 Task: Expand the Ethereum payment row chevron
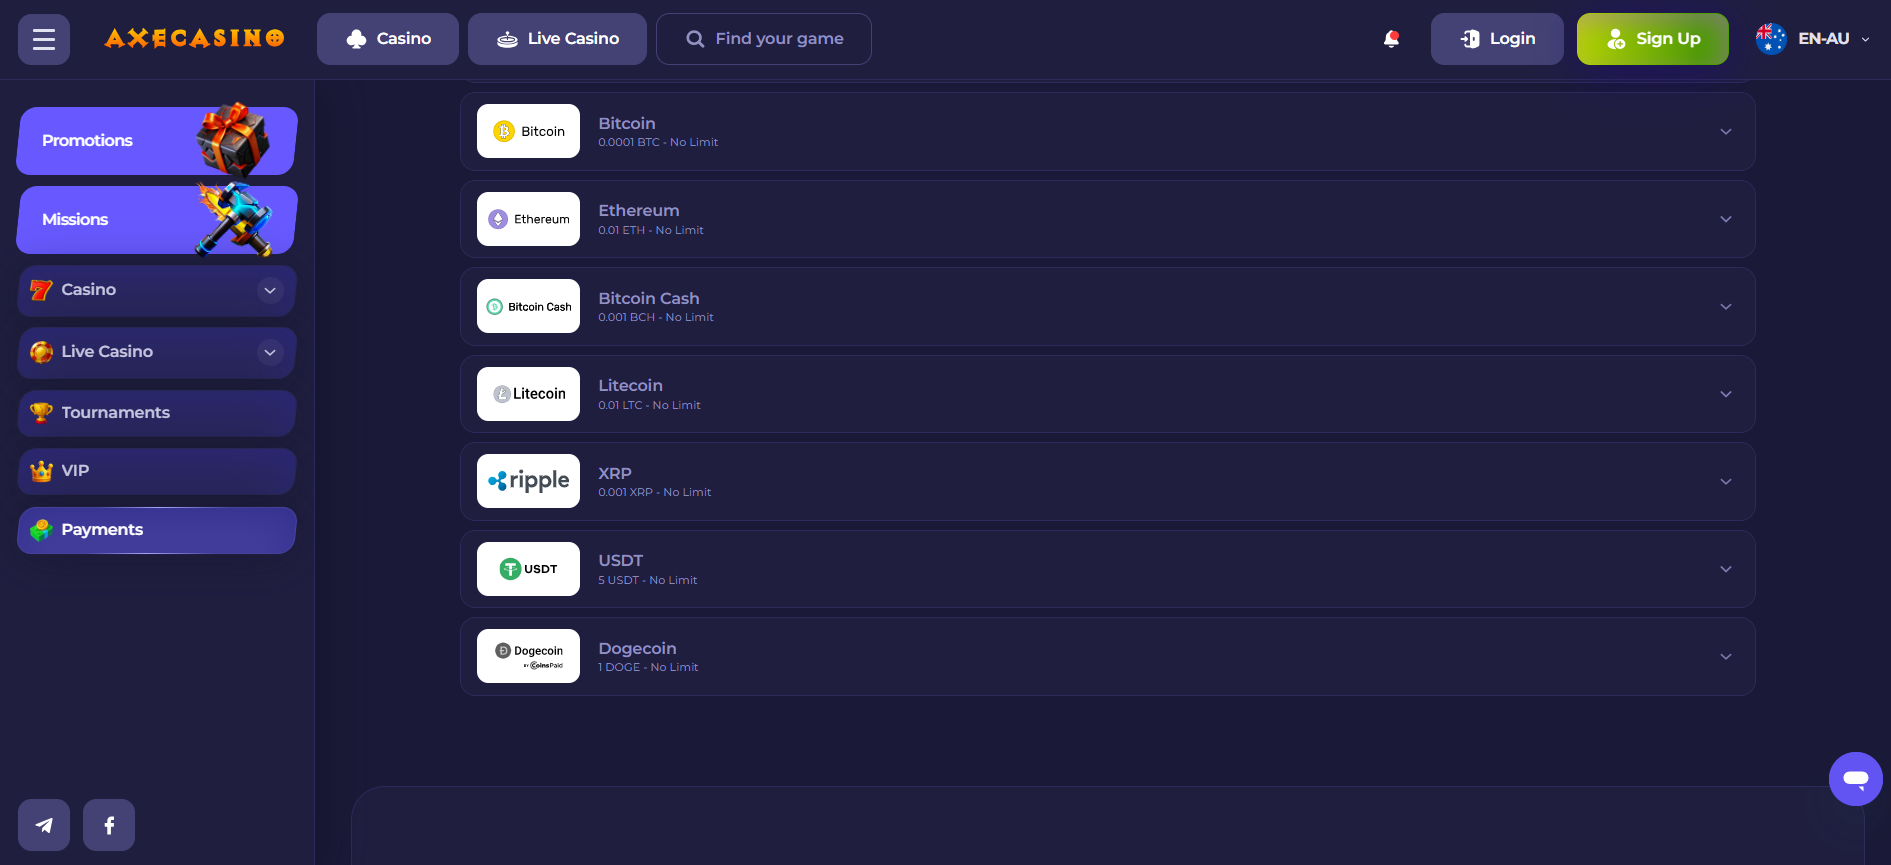(x=1726, y=219)
